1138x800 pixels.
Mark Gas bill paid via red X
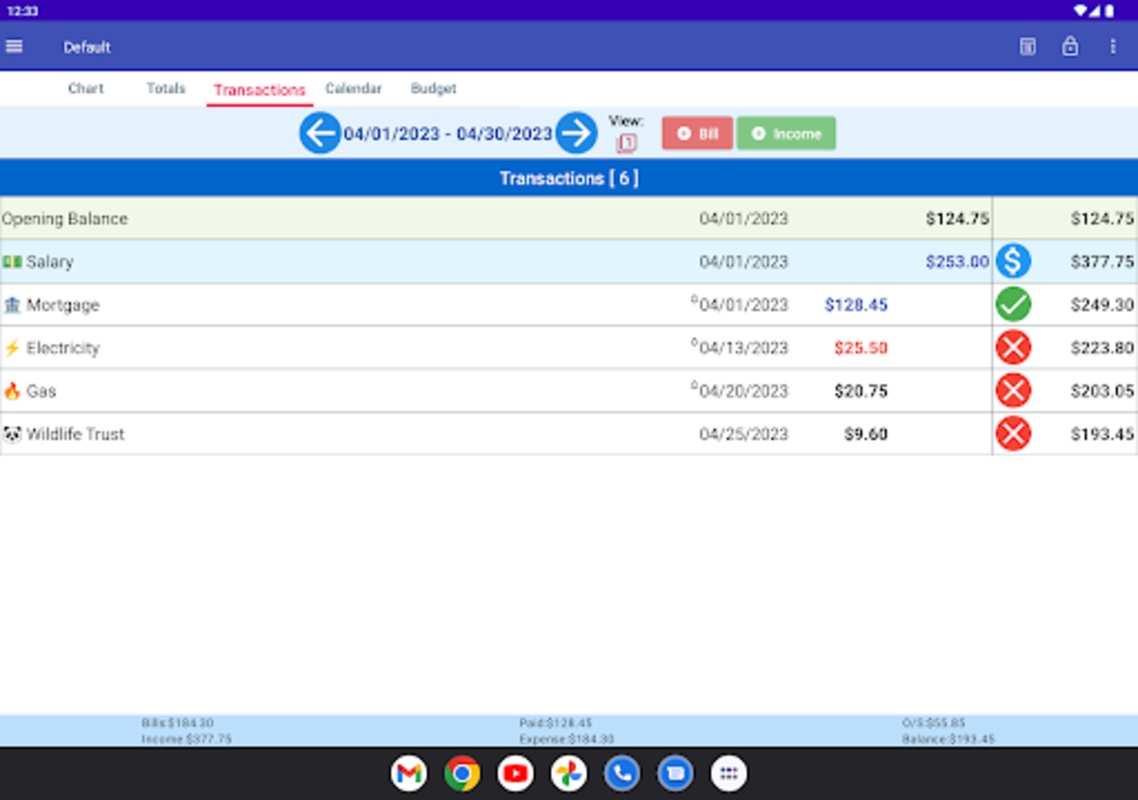click(x=1013, y=391)
